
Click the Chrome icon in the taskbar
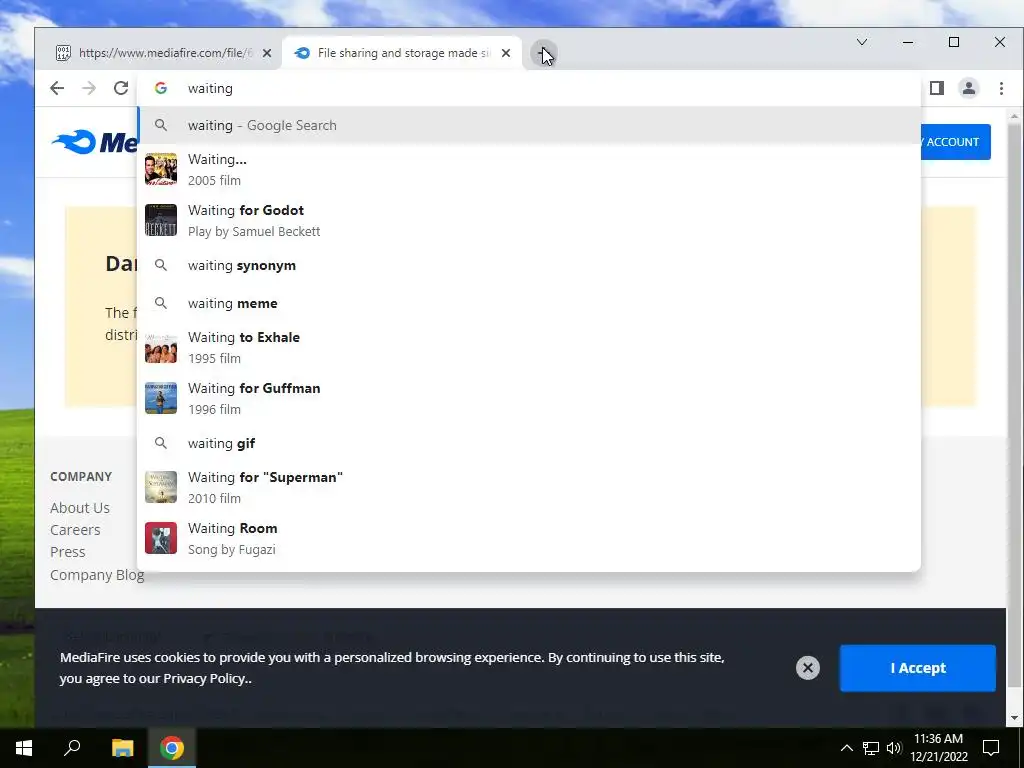point(172,748)
